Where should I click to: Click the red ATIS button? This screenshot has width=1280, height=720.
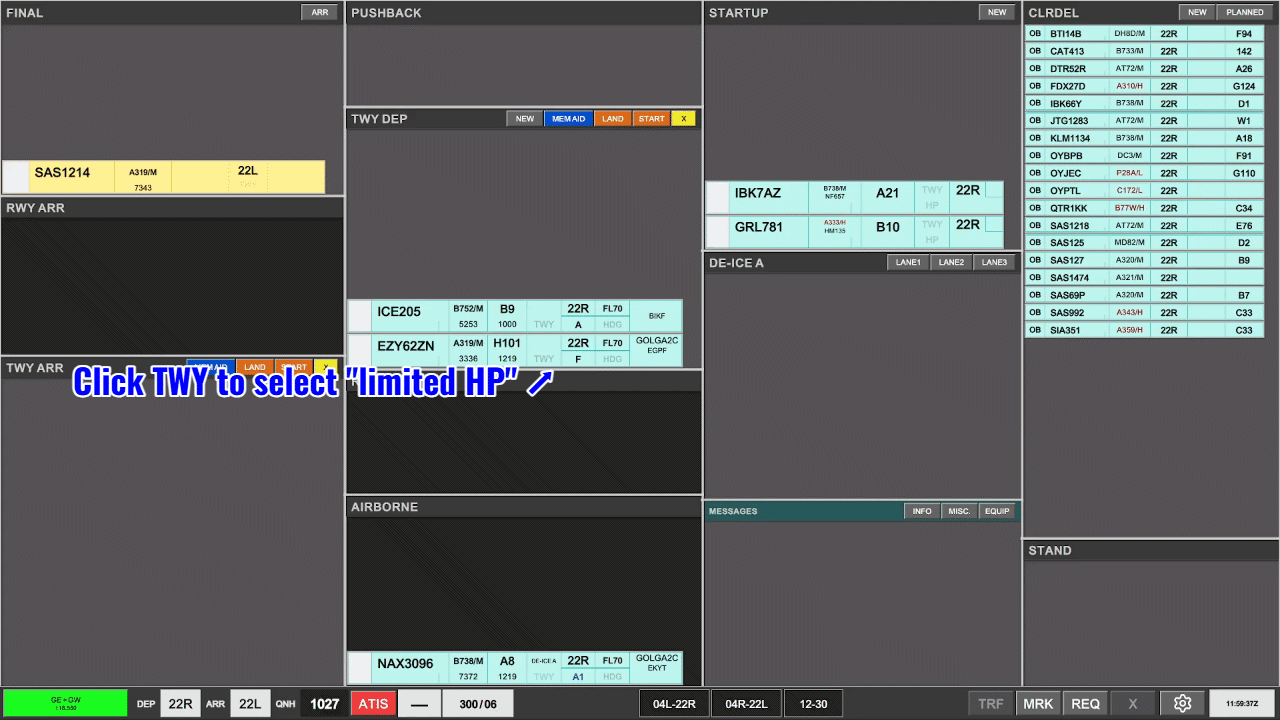tap(373, 703)
